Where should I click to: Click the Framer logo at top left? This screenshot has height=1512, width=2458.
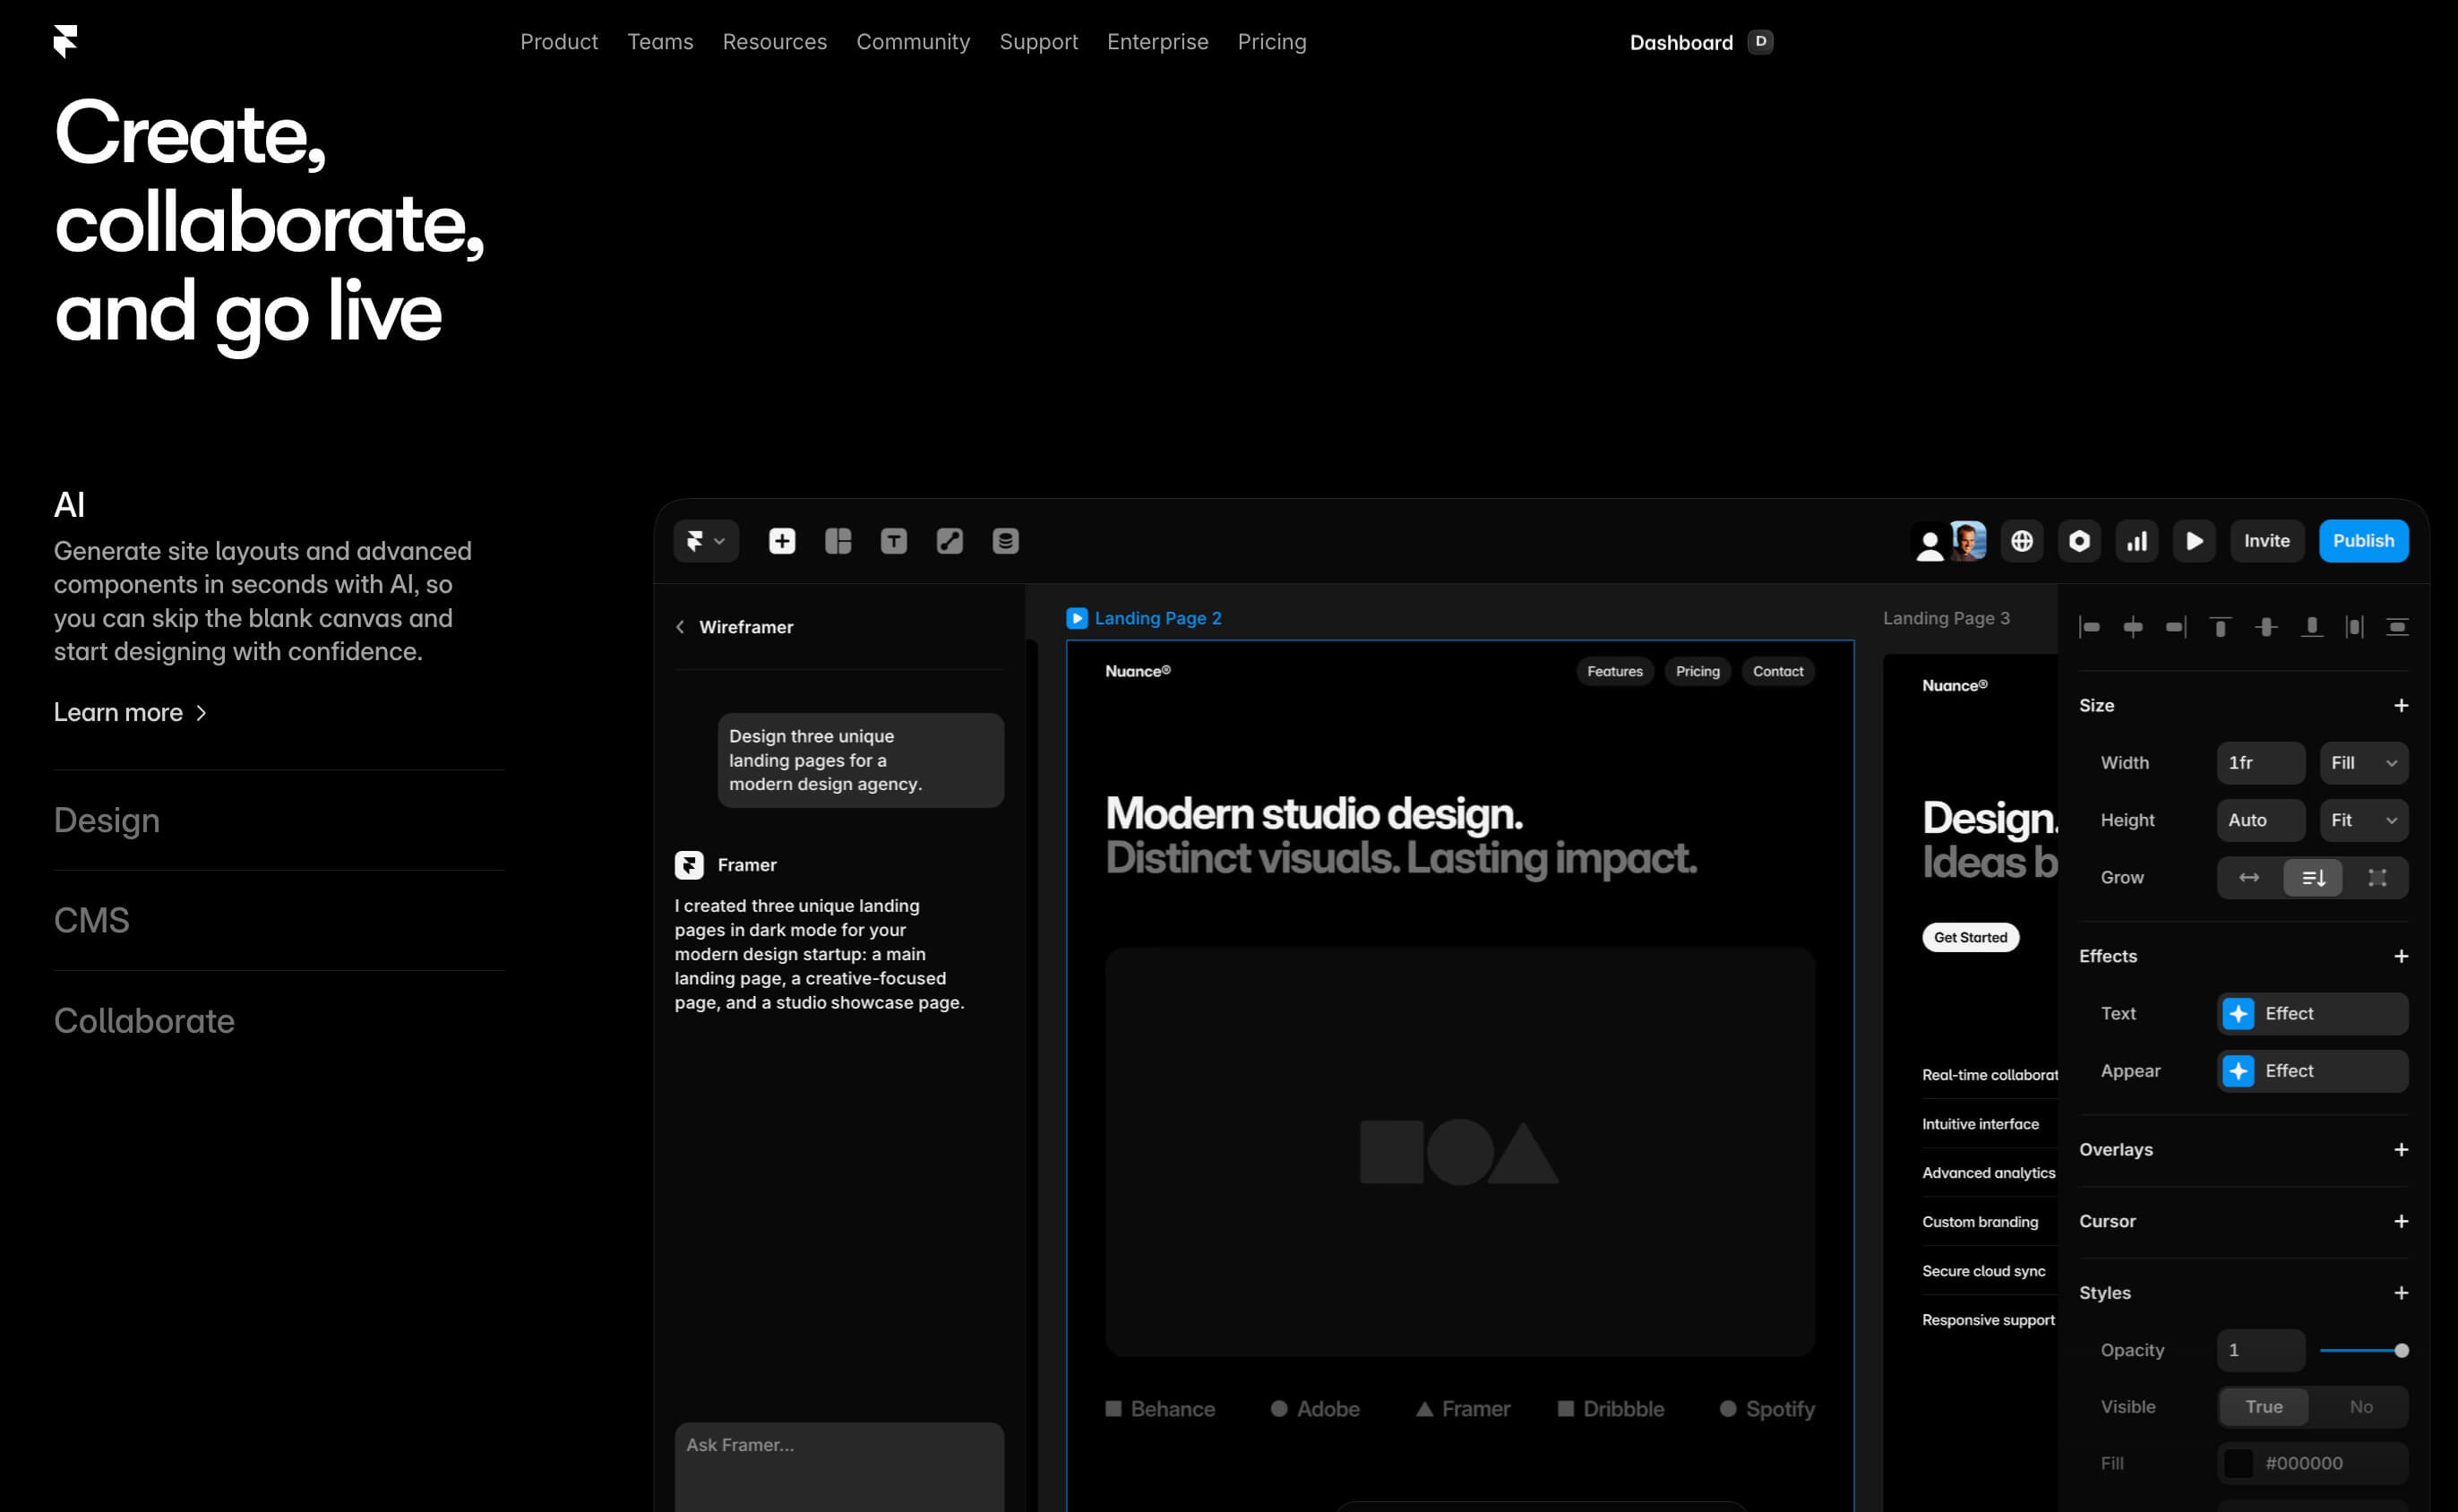(x=66, y=41)
